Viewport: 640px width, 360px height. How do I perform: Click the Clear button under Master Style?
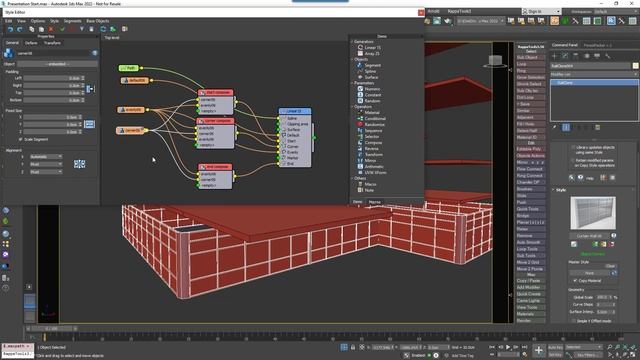[610, 266]
